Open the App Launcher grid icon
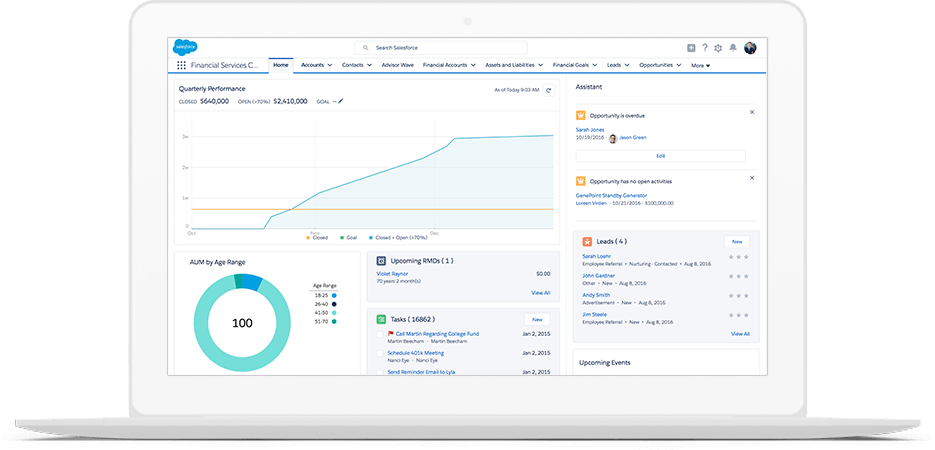935x450 pixels. click(181, 65)
